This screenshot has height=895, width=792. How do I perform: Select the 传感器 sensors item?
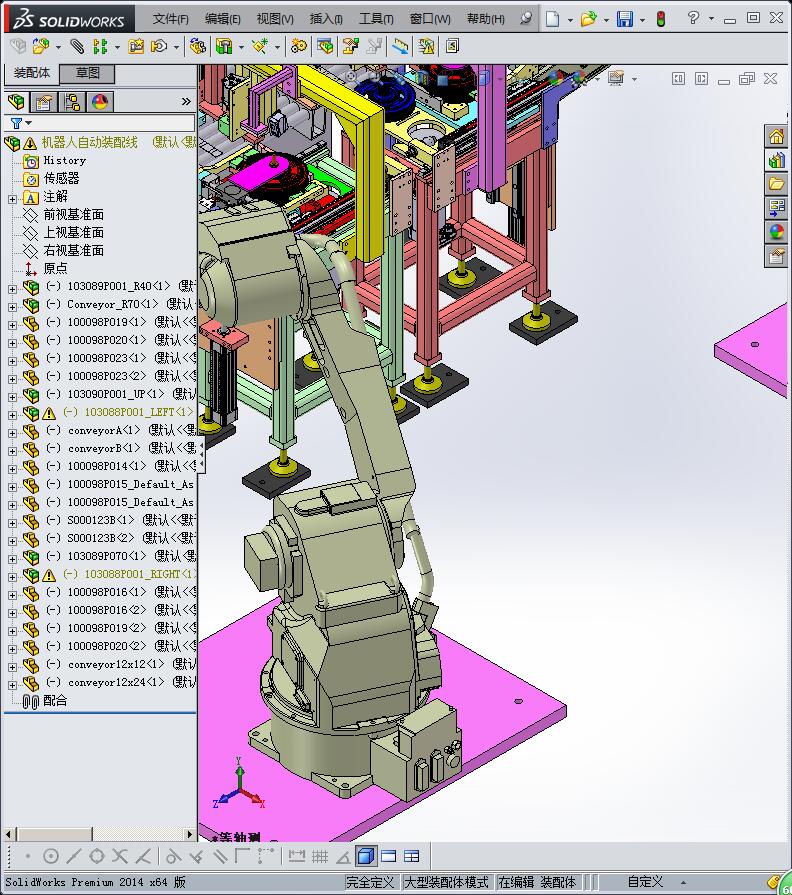(61, 178)
